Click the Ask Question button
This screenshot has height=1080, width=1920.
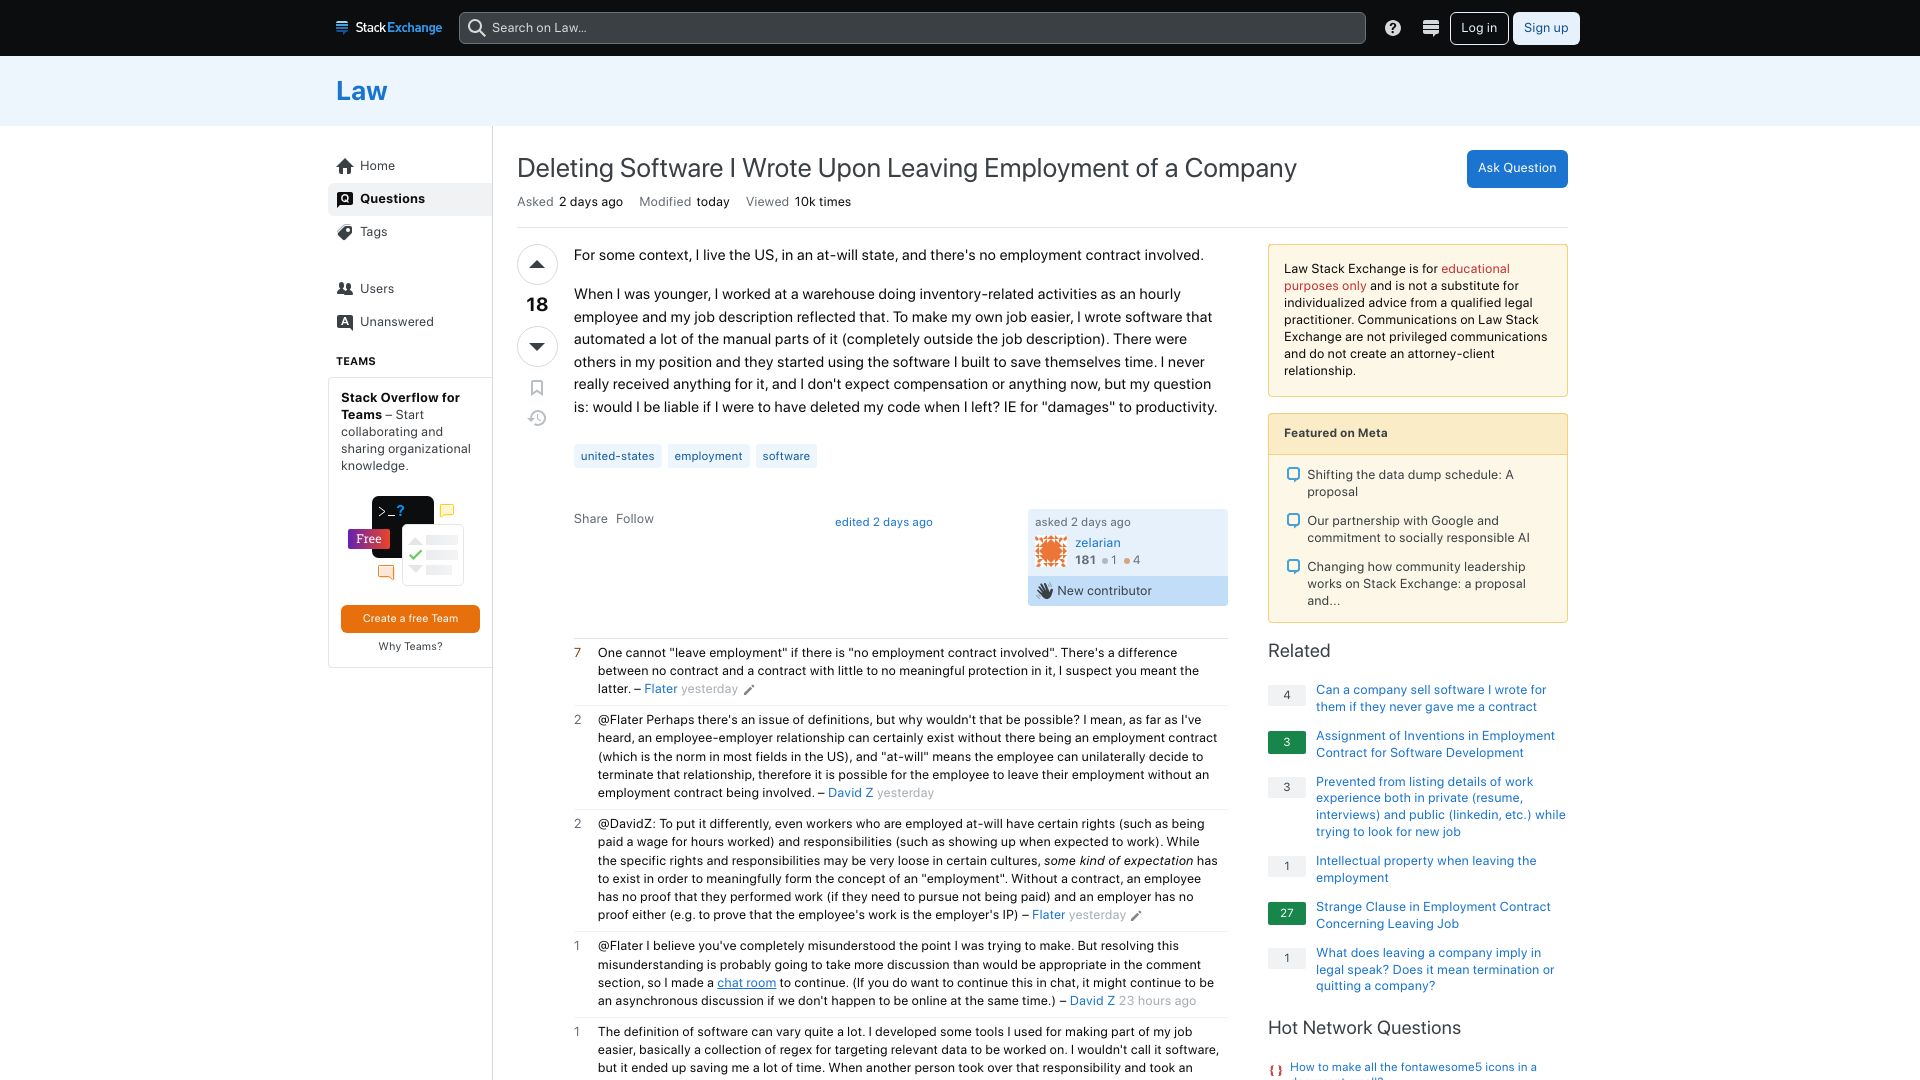pos(1517,168)
